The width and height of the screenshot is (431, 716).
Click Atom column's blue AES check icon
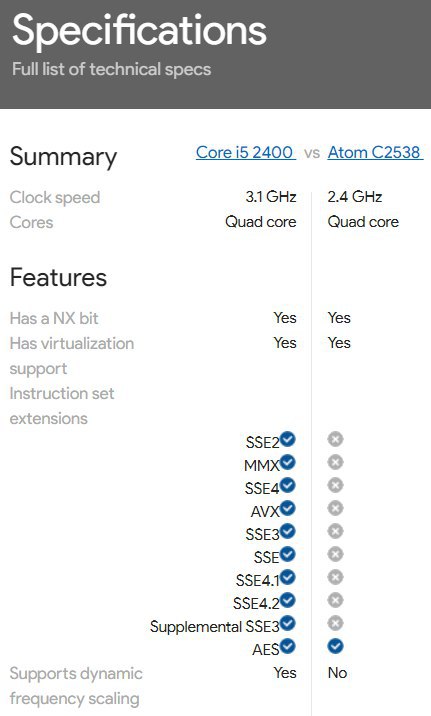tap(335, 646)
